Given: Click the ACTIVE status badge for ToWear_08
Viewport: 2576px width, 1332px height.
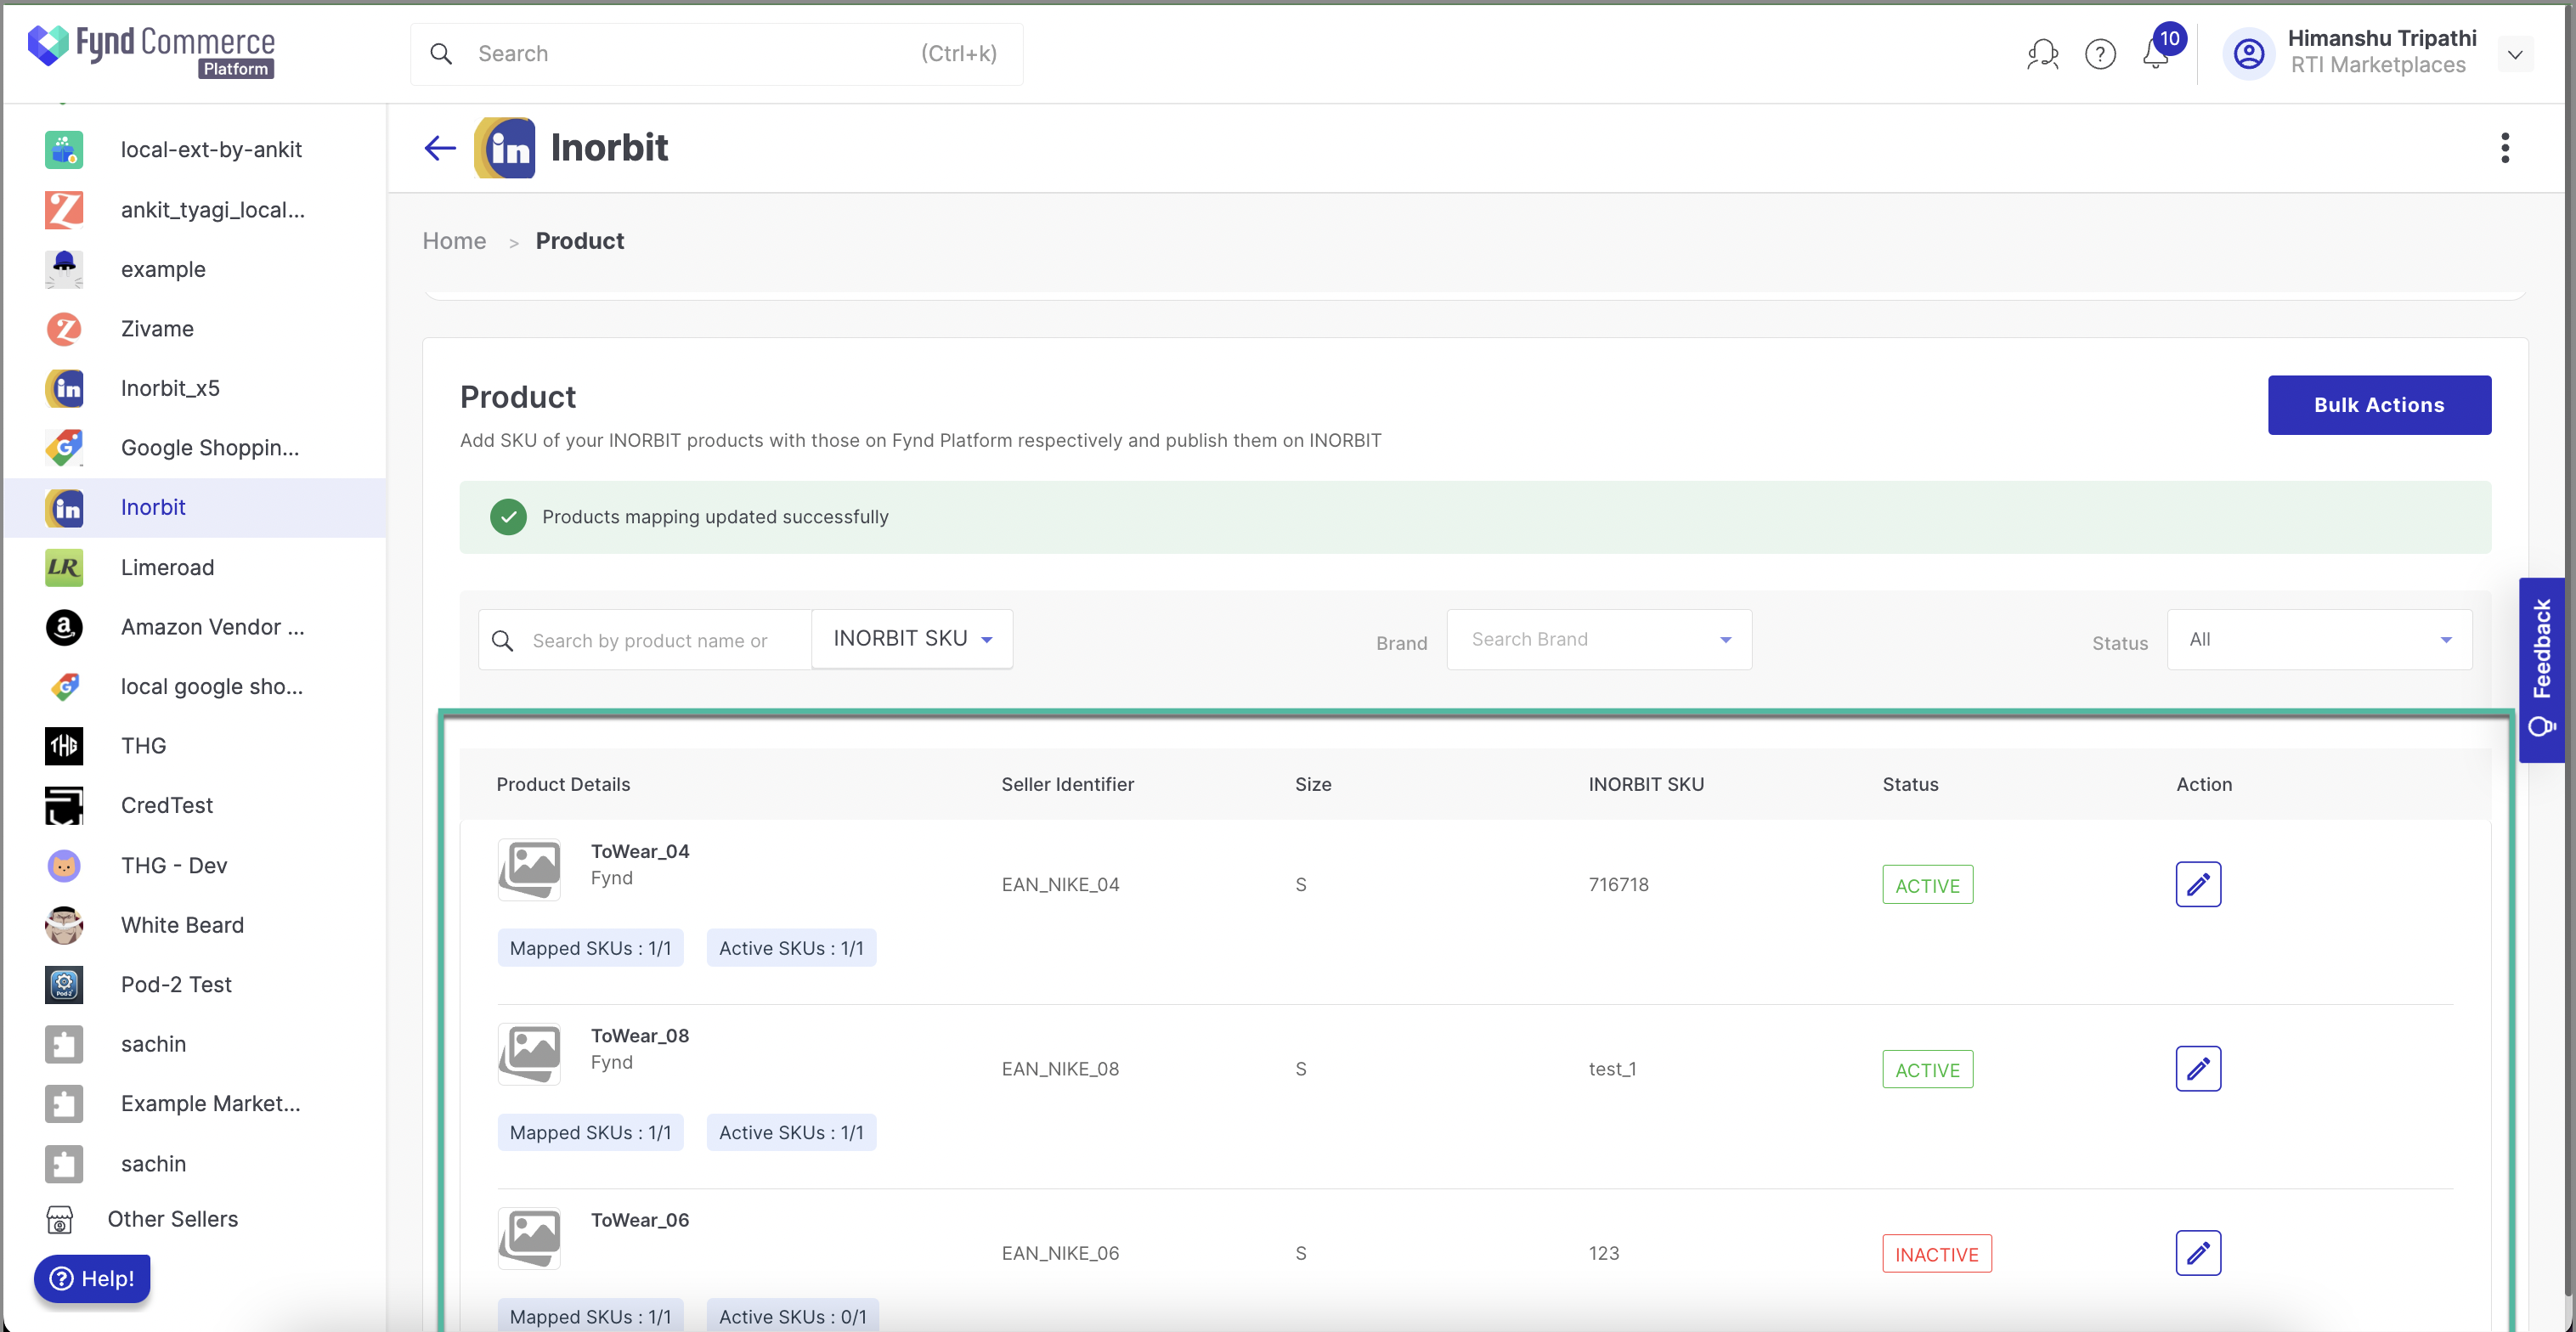Looking at the screenshot, I should [x=1927, y=1070].
